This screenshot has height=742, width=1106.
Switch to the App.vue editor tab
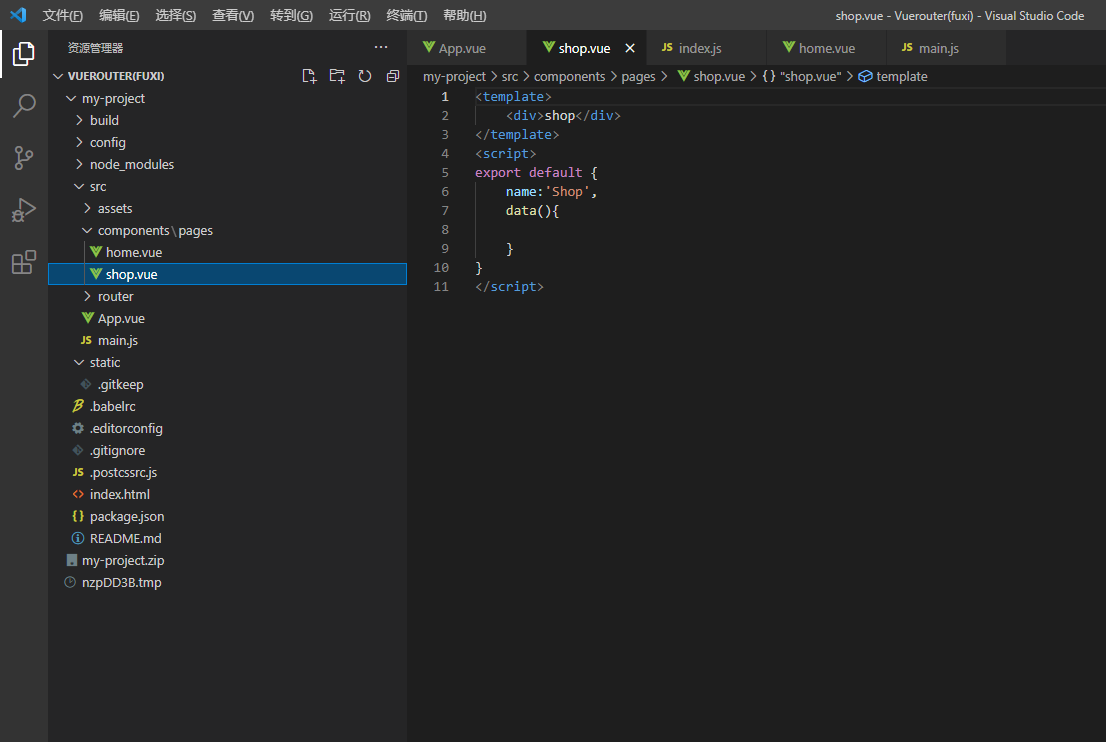(467, 48)
